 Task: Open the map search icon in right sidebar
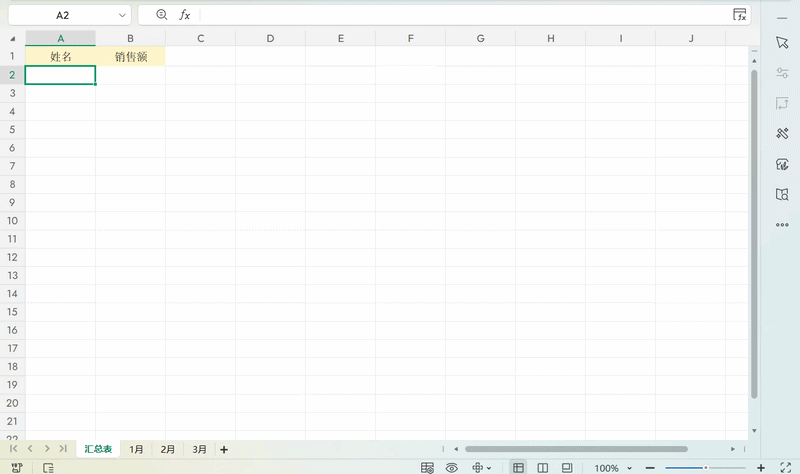point(782,194)
